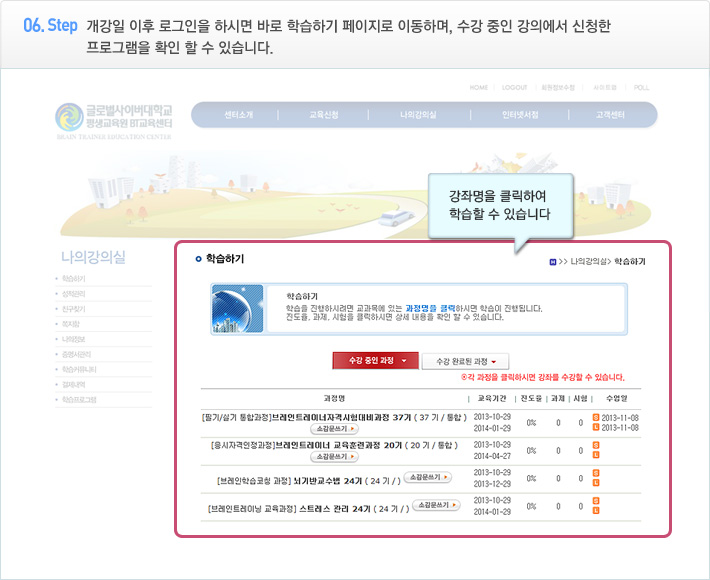Image resolution: width=710 pixels, height=580 pixels.
Task: Select 성적관리 in the sidebar
Action: tap(73, 294)
